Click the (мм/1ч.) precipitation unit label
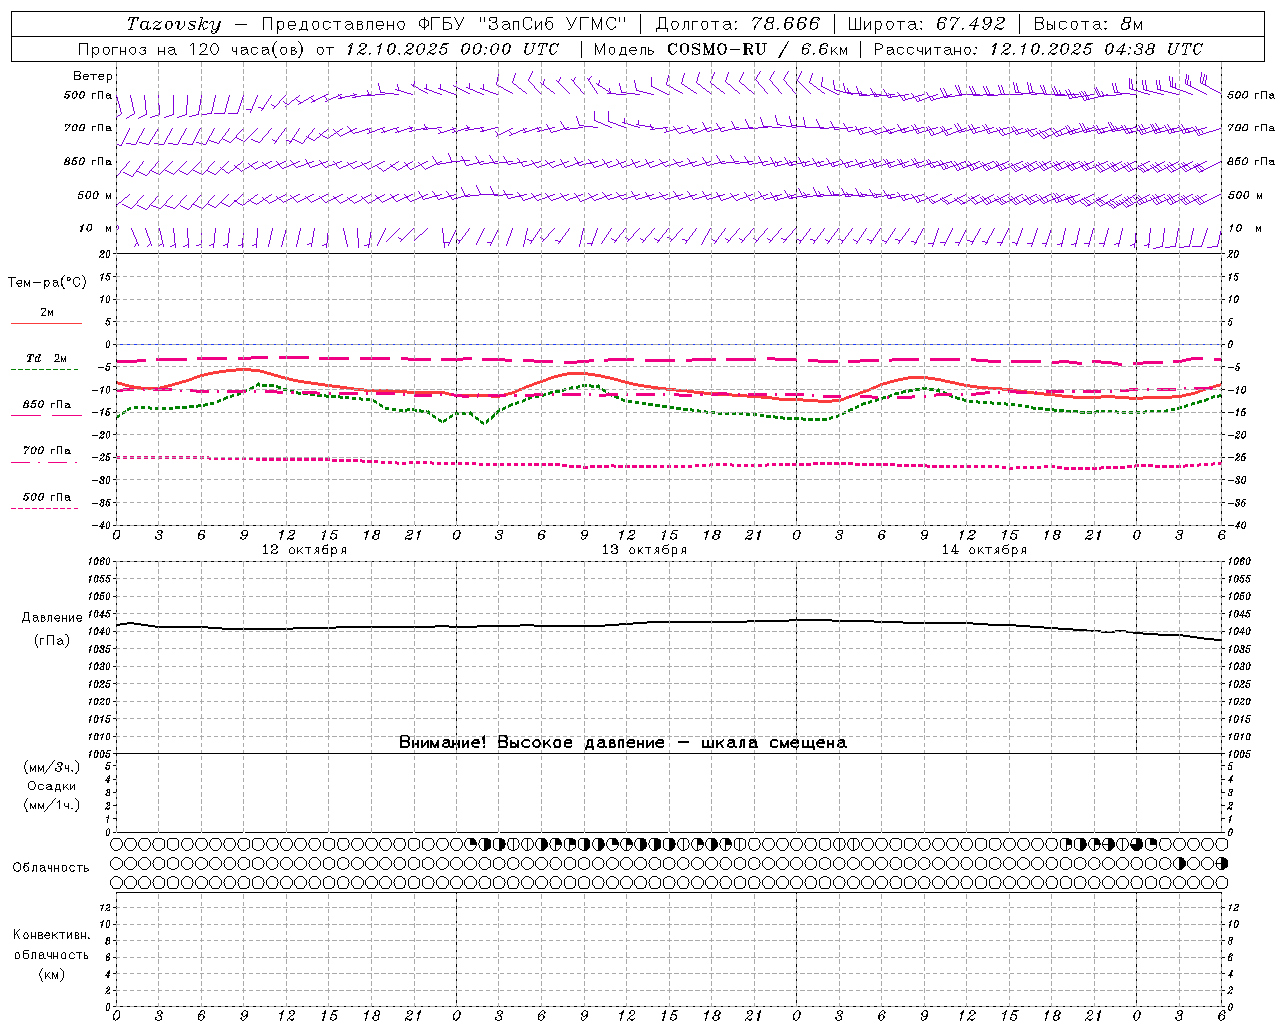The width and height of the screenshot is (1280, 1024). (52, 805)
